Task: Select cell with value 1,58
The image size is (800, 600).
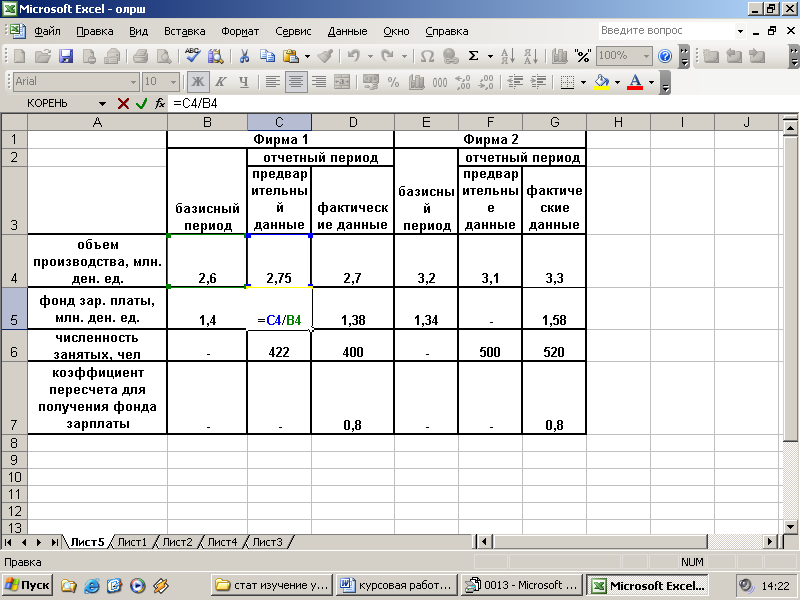Action: click(x=554, y=308)
